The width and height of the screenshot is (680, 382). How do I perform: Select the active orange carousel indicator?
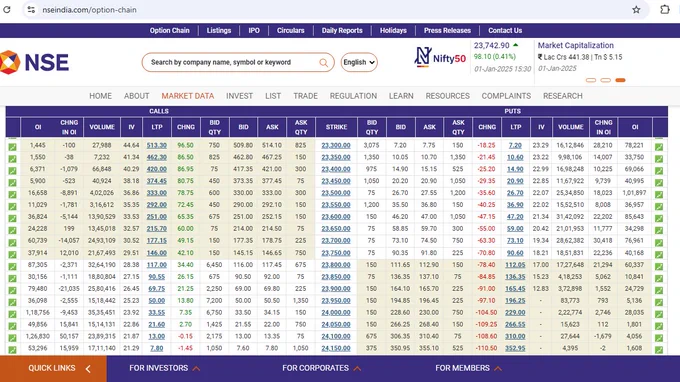(620, 80)
